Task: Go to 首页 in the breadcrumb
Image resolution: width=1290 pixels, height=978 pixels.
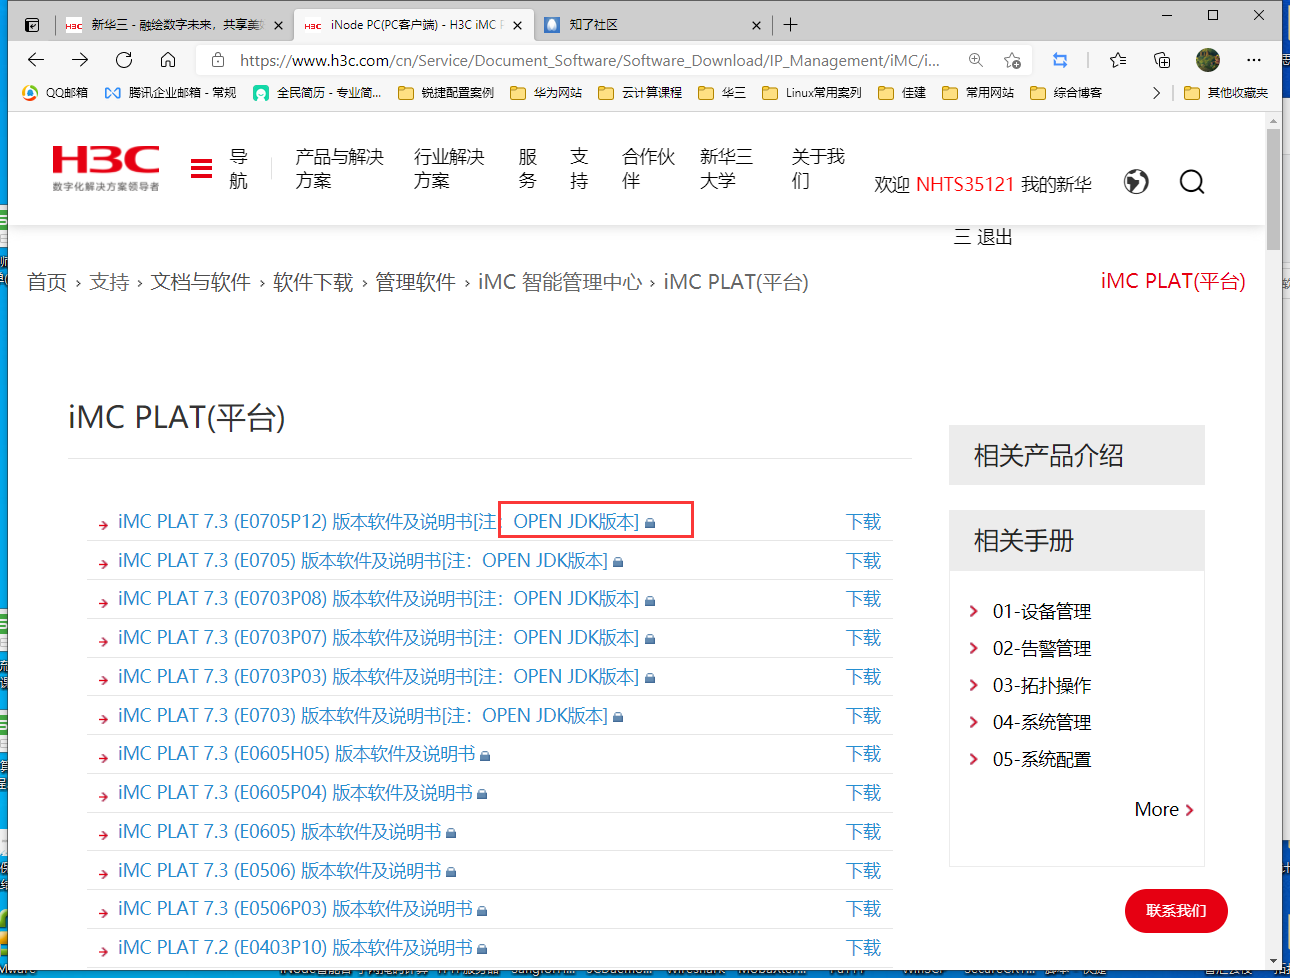Action: [47, 282]
